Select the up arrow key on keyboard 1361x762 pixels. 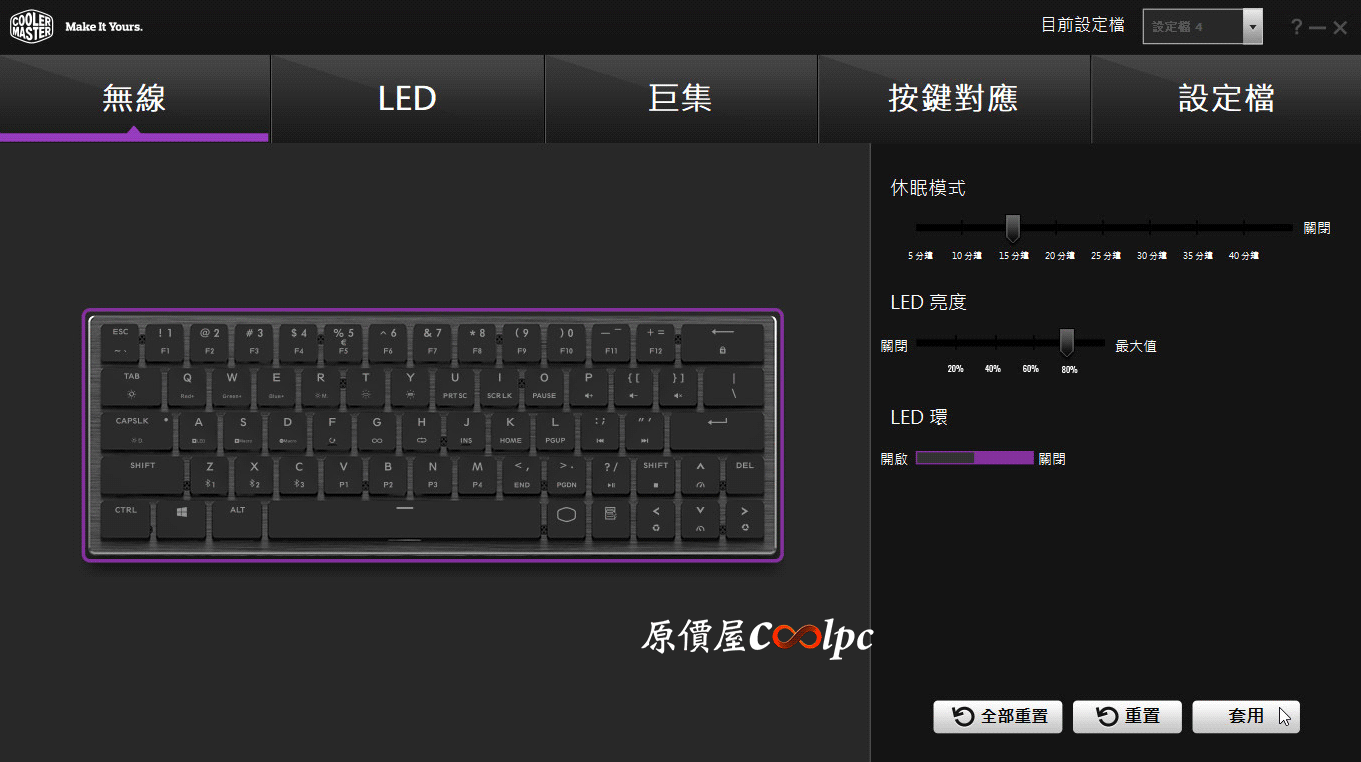point(700,472)
